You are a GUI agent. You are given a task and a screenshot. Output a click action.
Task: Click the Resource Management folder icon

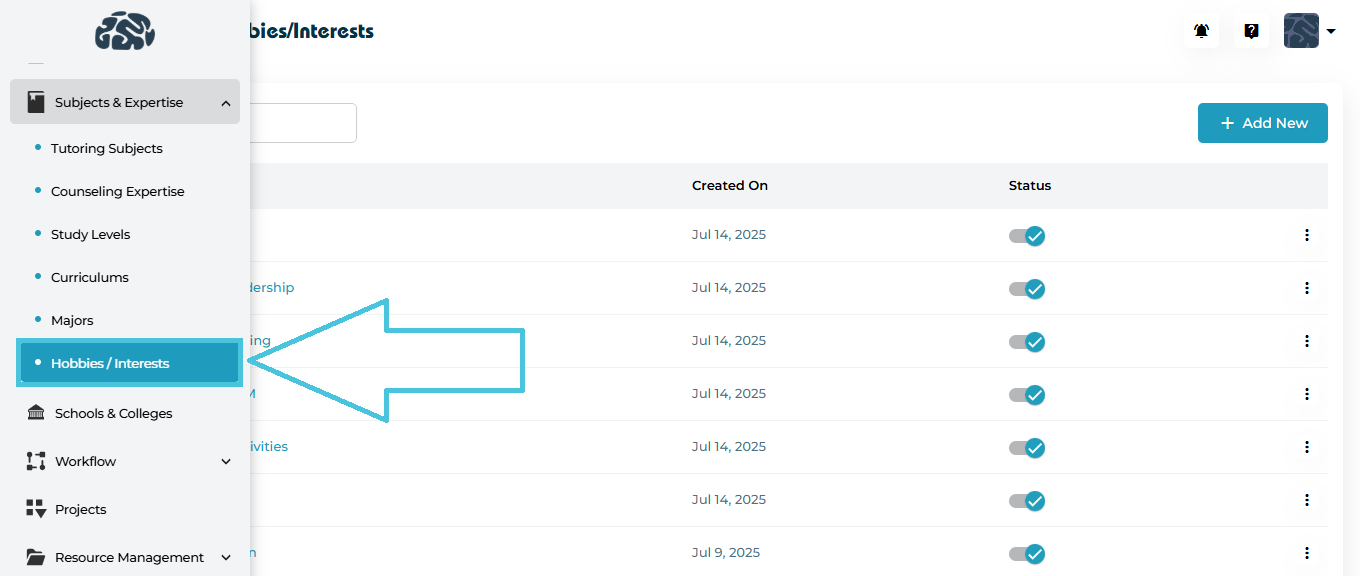point(36,557)
